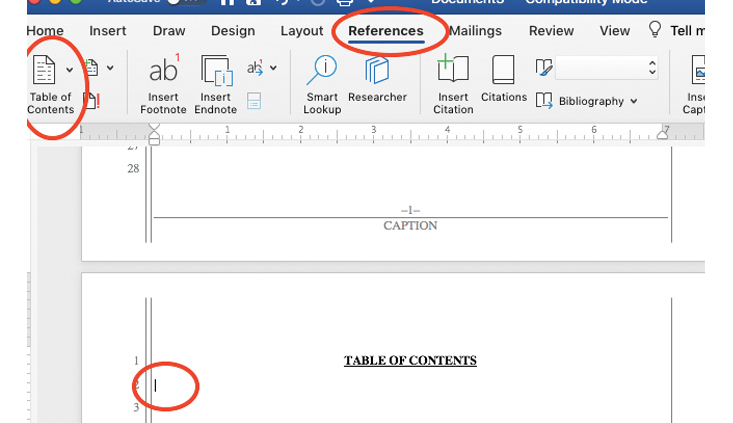733x423 pixels.
Task: Click the Insert Footnote icon
Action: click(162, 71)
